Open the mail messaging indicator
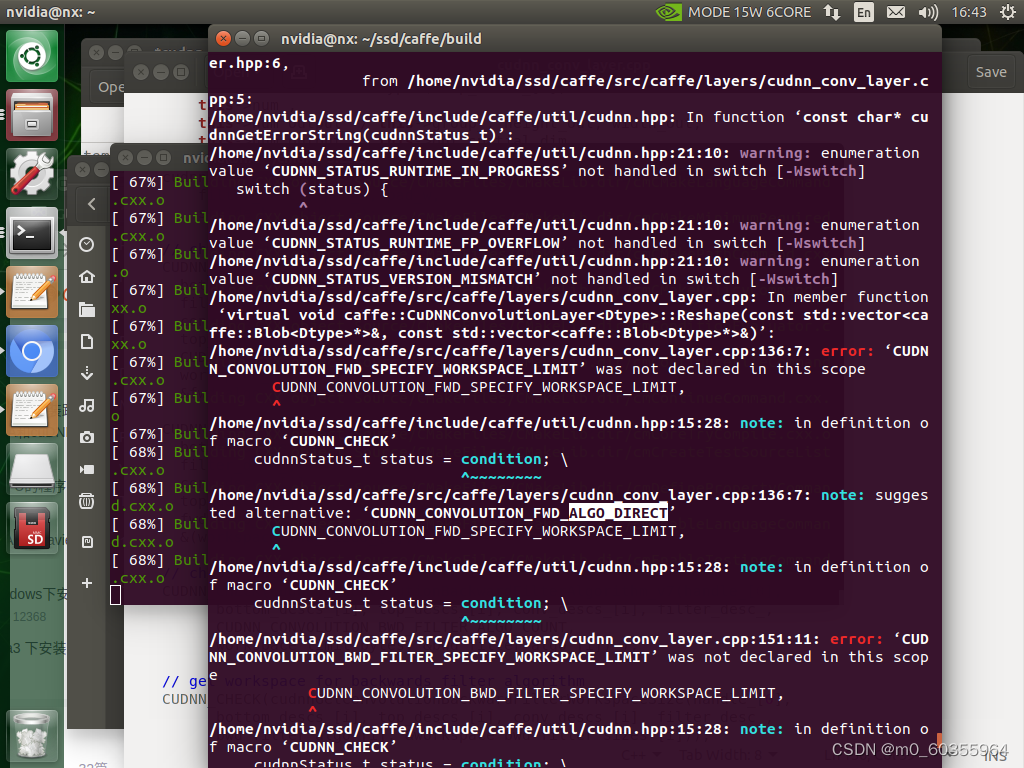 (x=896, y=12)
